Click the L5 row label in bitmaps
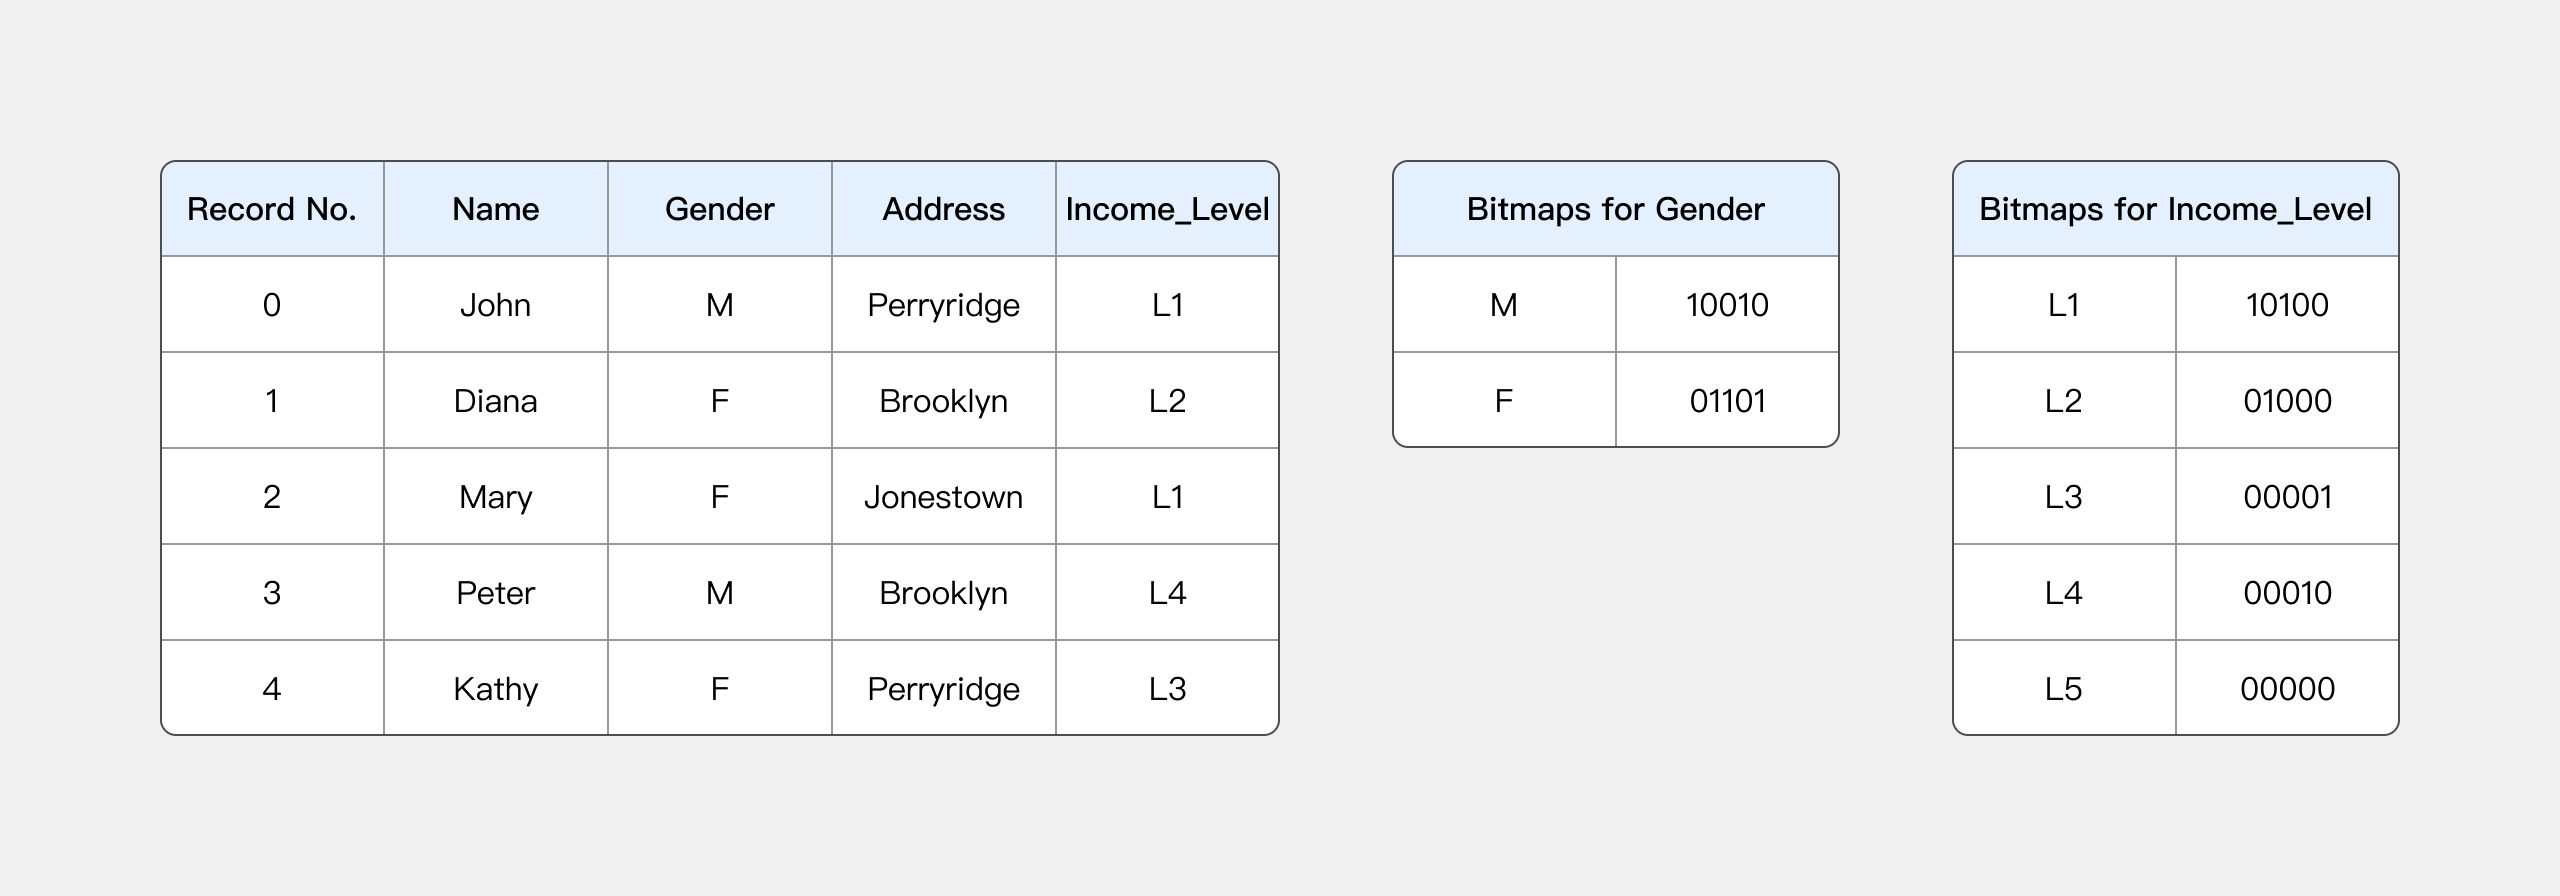The image size is (2560, 896). coord(2063,689)
